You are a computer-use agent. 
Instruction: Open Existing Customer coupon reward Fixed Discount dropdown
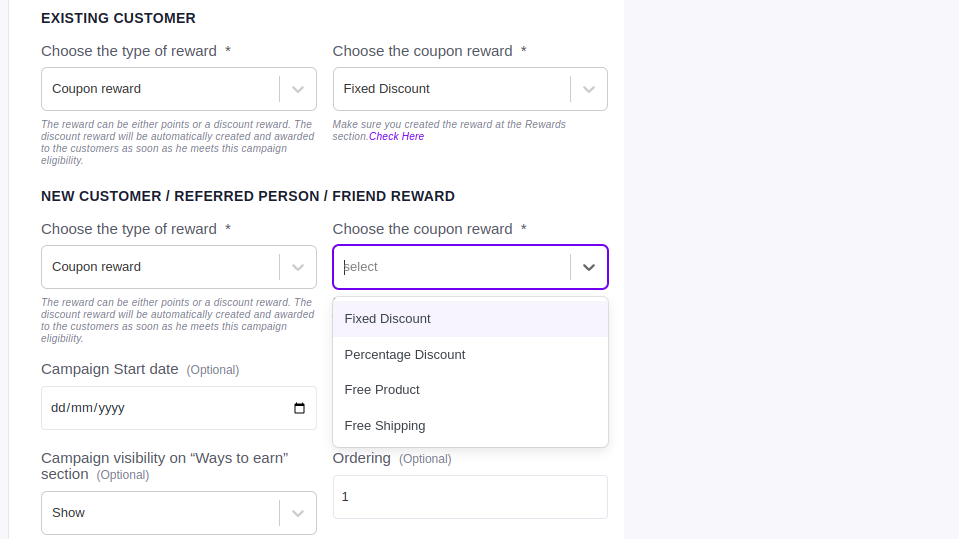point(470,89)
